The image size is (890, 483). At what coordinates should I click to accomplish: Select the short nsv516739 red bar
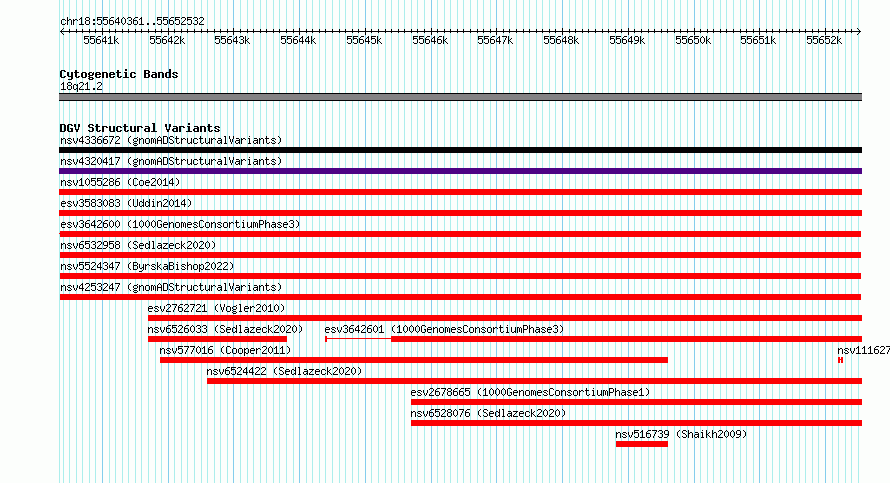pyautogui.click(x=642, y=444)
